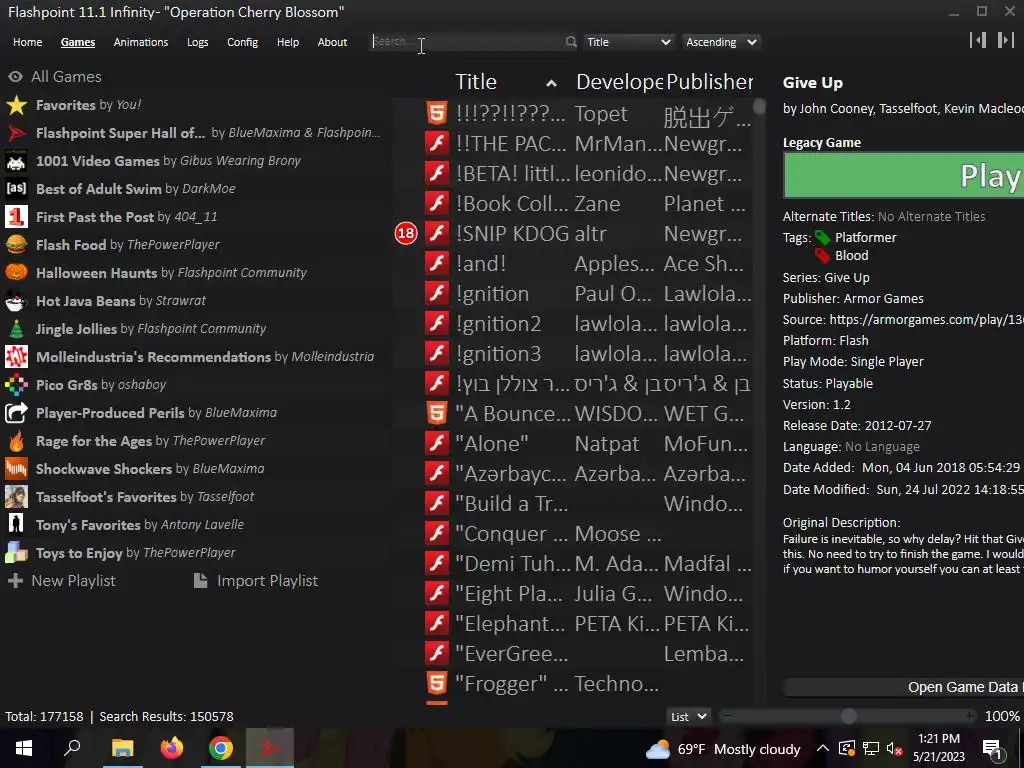Open the Rage for the Ages flame icon
Viewport: 1024px width, 768px height.
16,441
